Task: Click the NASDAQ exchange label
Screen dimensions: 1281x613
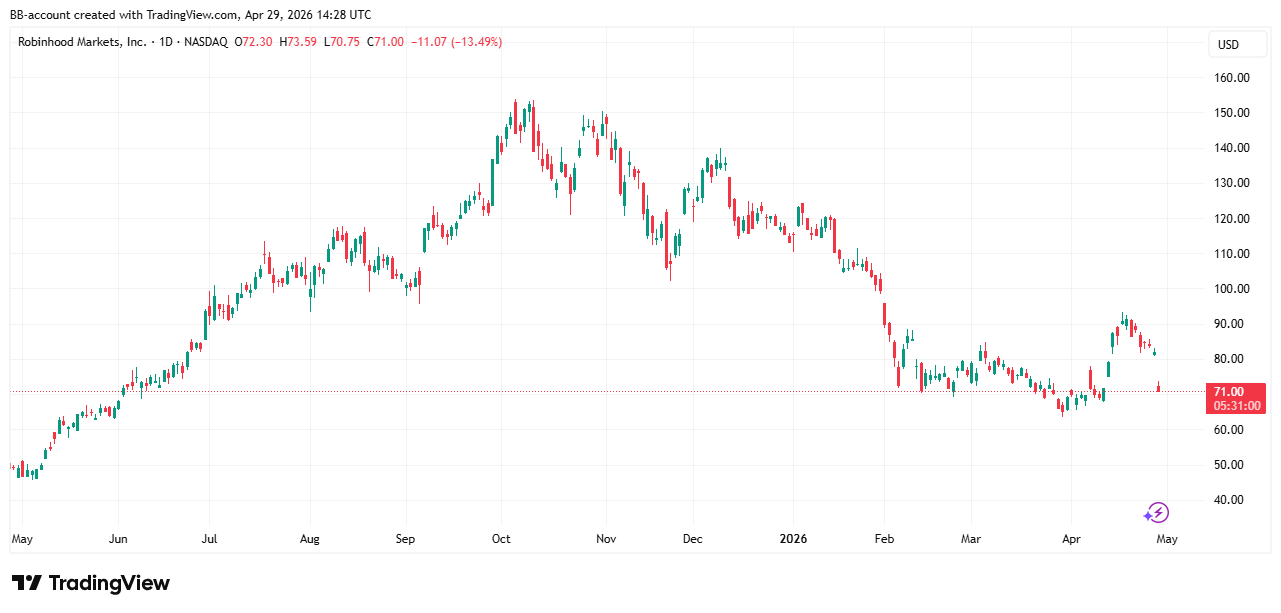Action: pos(204,42)
